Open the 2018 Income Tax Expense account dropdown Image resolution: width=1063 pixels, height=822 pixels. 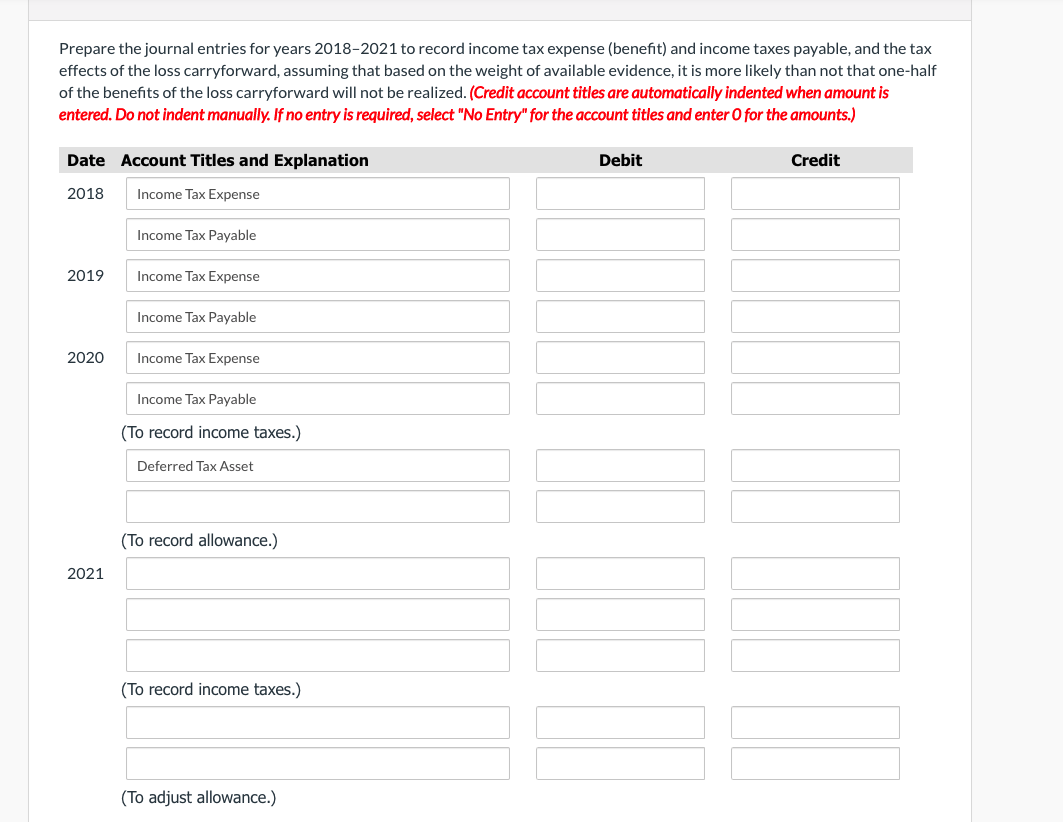click(x=317, y=193)
